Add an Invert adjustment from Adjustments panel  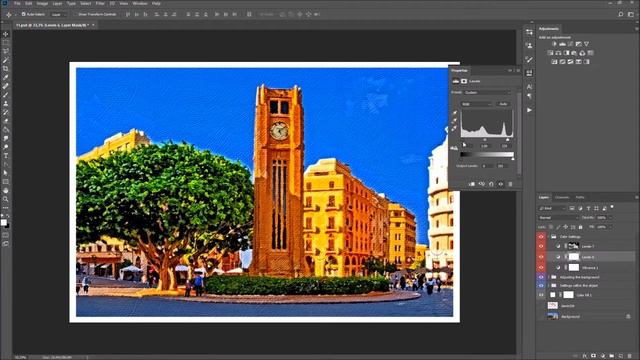pyautogui.click(x=554, y=62)
